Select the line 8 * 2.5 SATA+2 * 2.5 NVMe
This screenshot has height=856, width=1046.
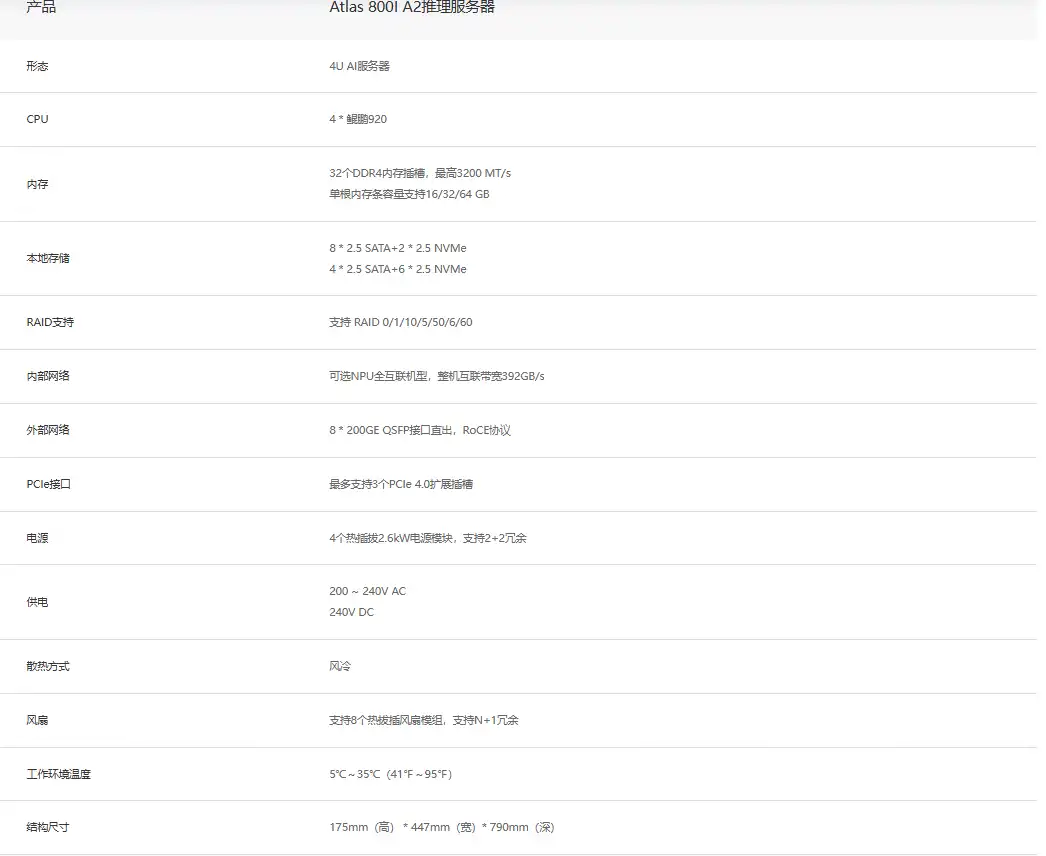(x=398, y=248)
